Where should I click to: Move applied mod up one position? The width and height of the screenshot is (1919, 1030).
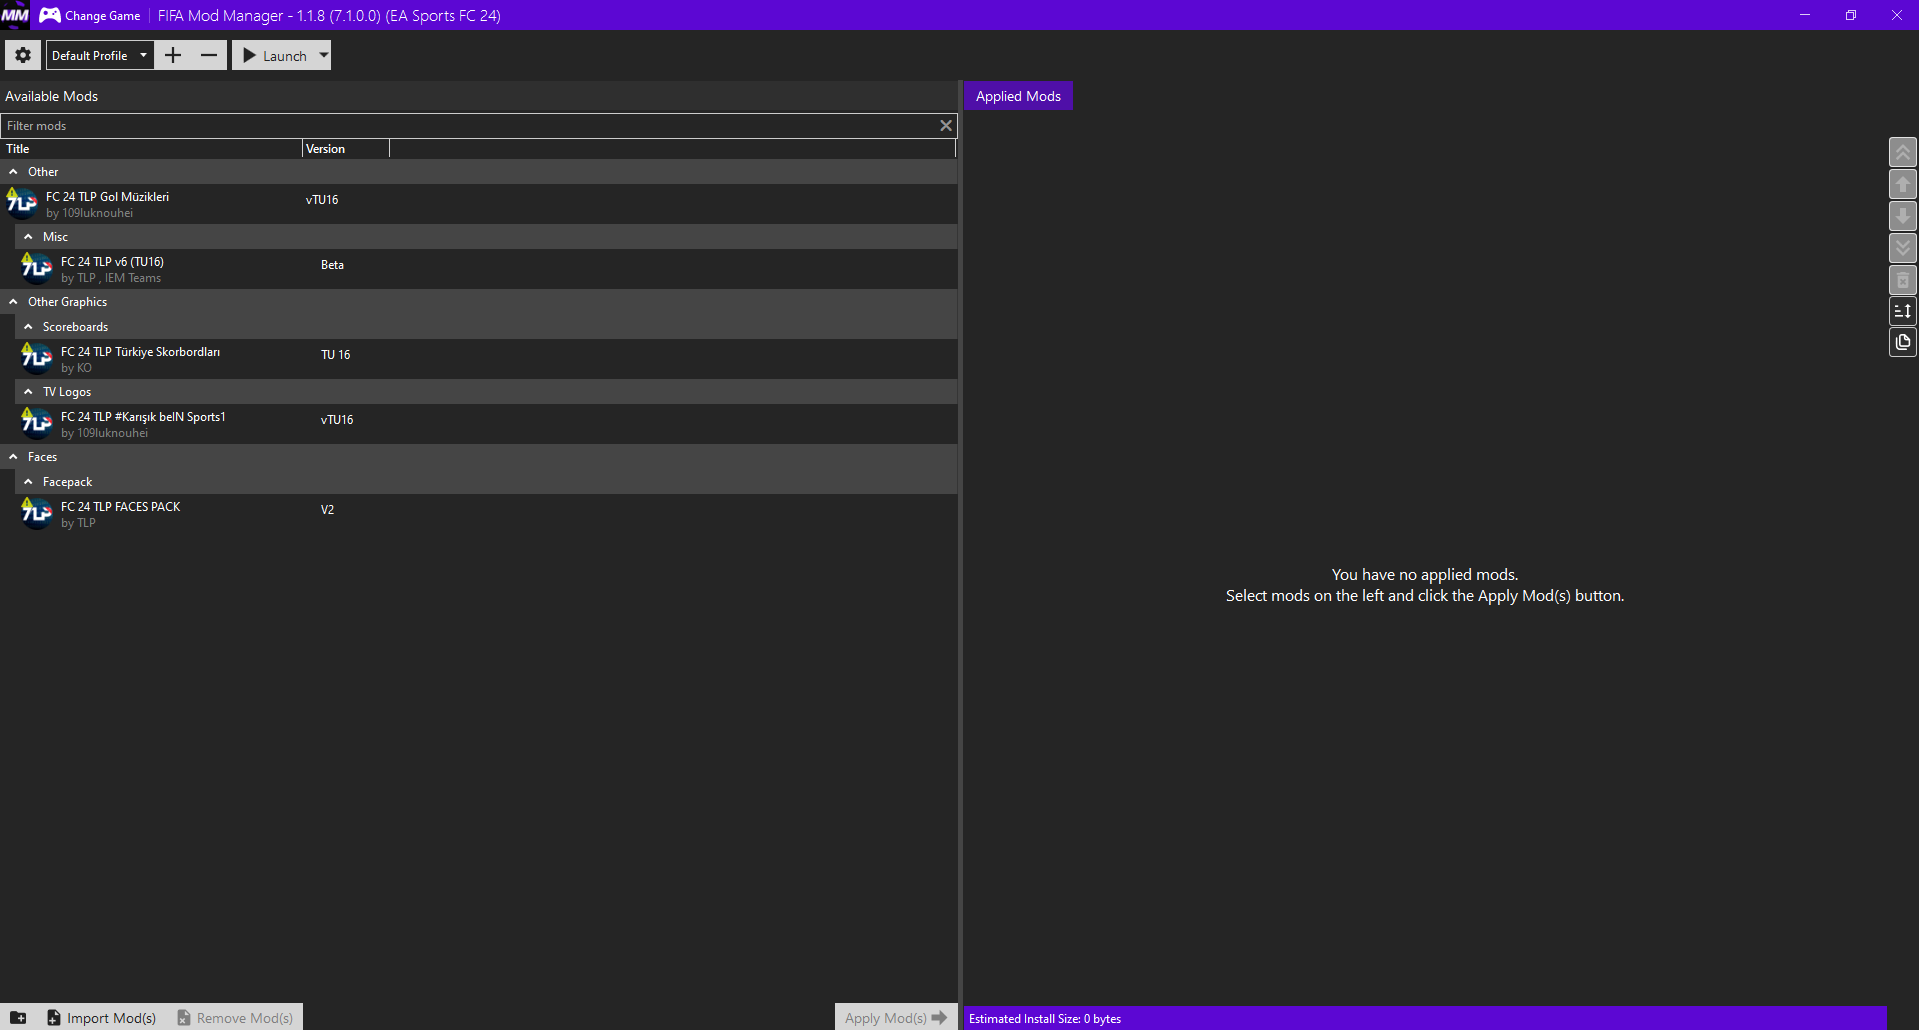tap(1902, 184)
